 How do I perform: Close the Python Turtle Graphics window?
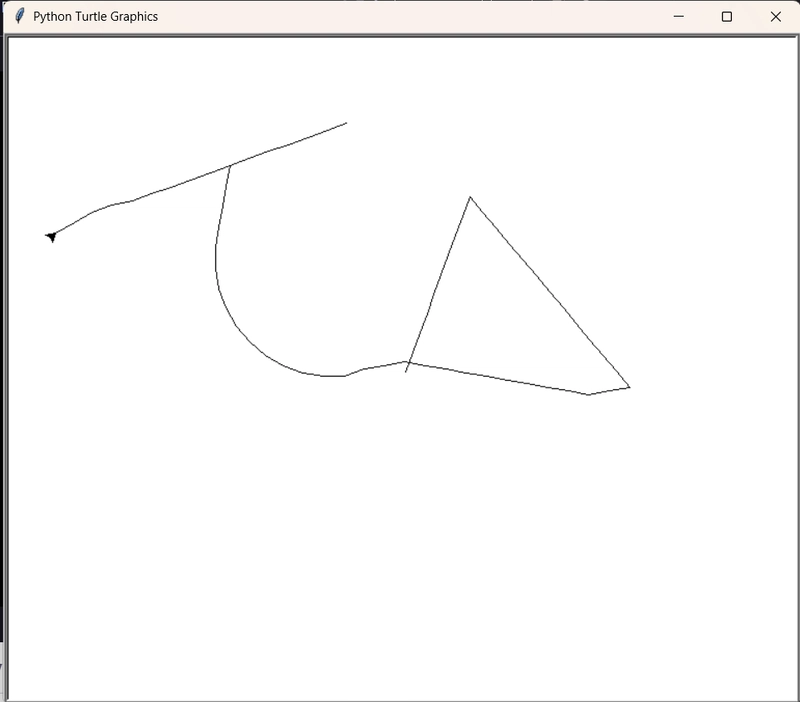click(x=775, y=16)
